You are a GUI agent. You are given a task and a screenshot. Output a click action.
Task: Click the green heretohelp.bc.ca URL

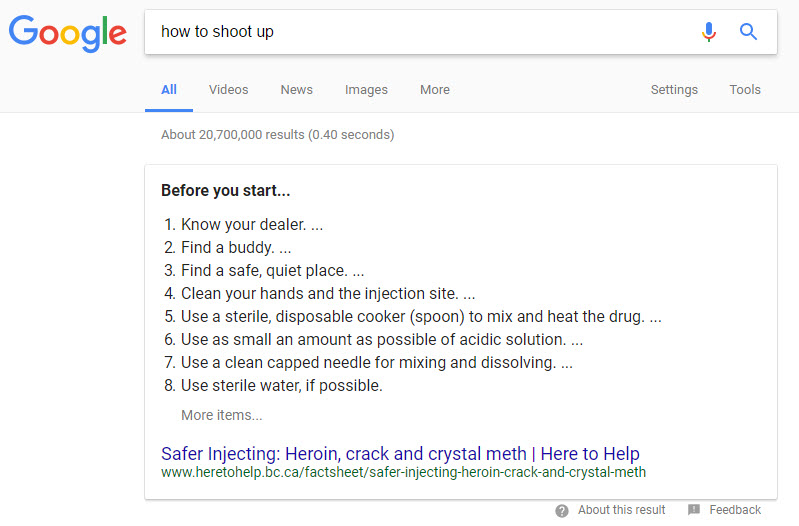click(x=403, y=472)
